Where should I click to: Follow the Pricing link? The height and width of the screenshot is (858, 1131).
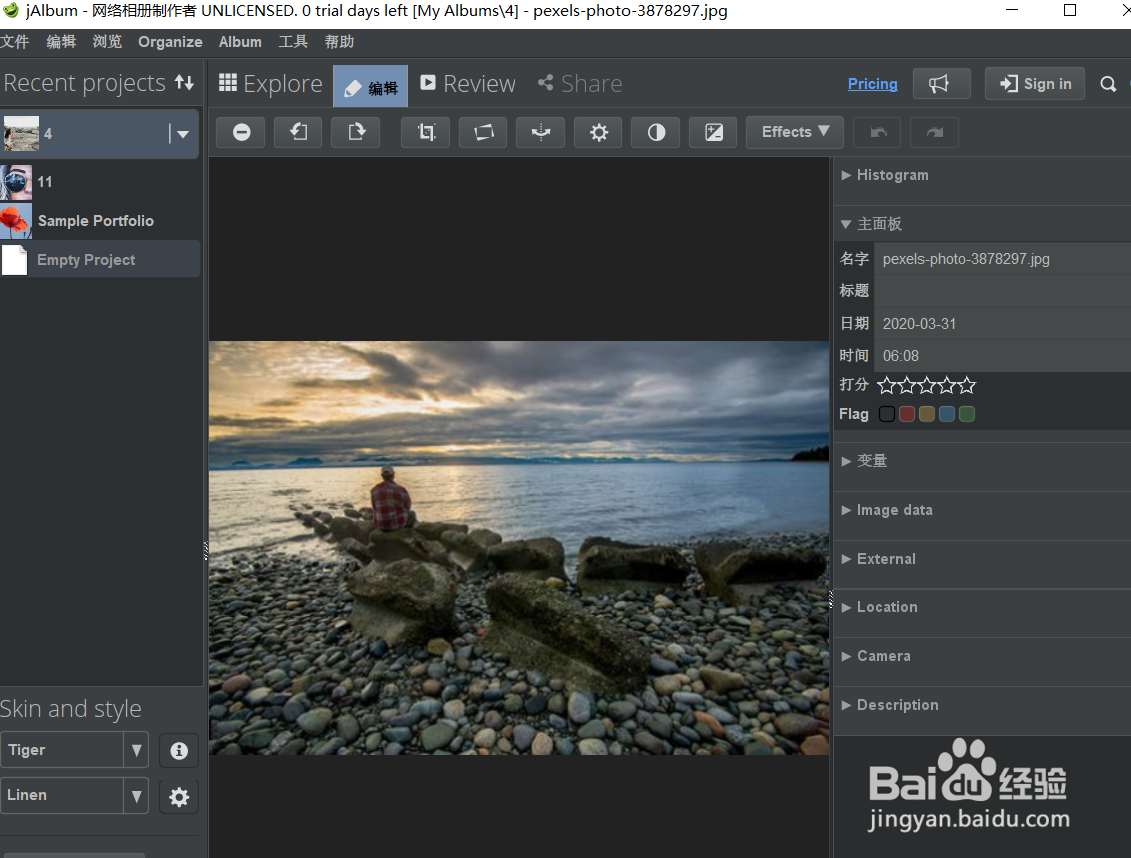click(x=872, y=84)
